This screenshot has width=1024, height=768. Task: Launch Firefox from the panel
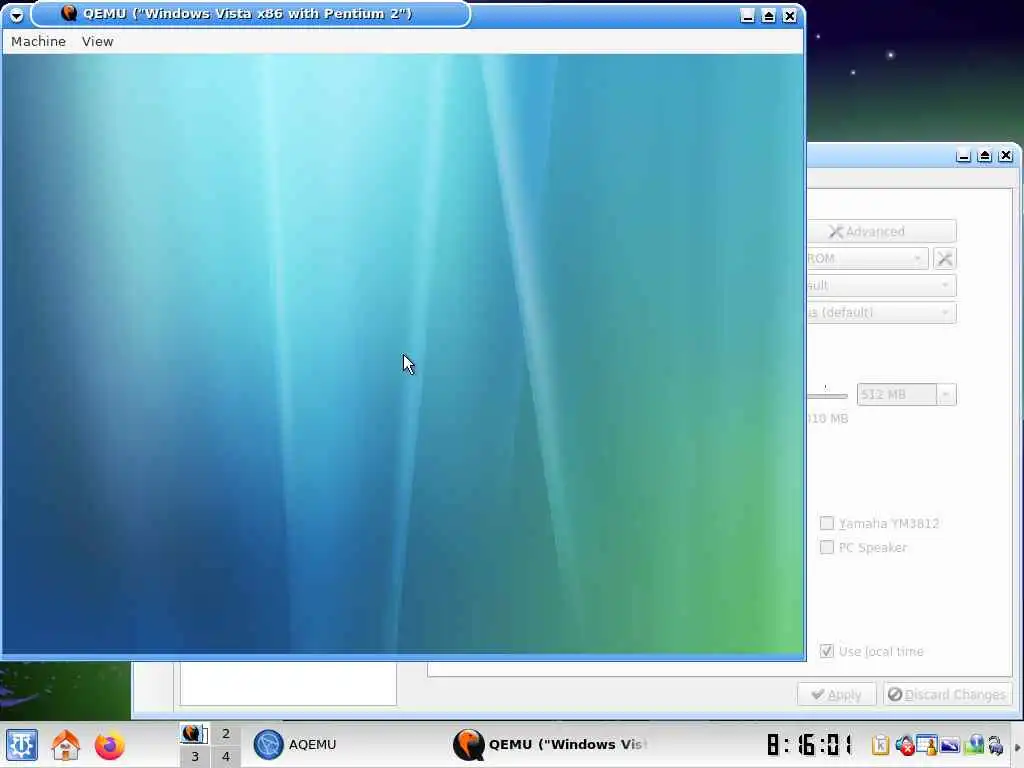pyautogui.click(x=109, y=745)
